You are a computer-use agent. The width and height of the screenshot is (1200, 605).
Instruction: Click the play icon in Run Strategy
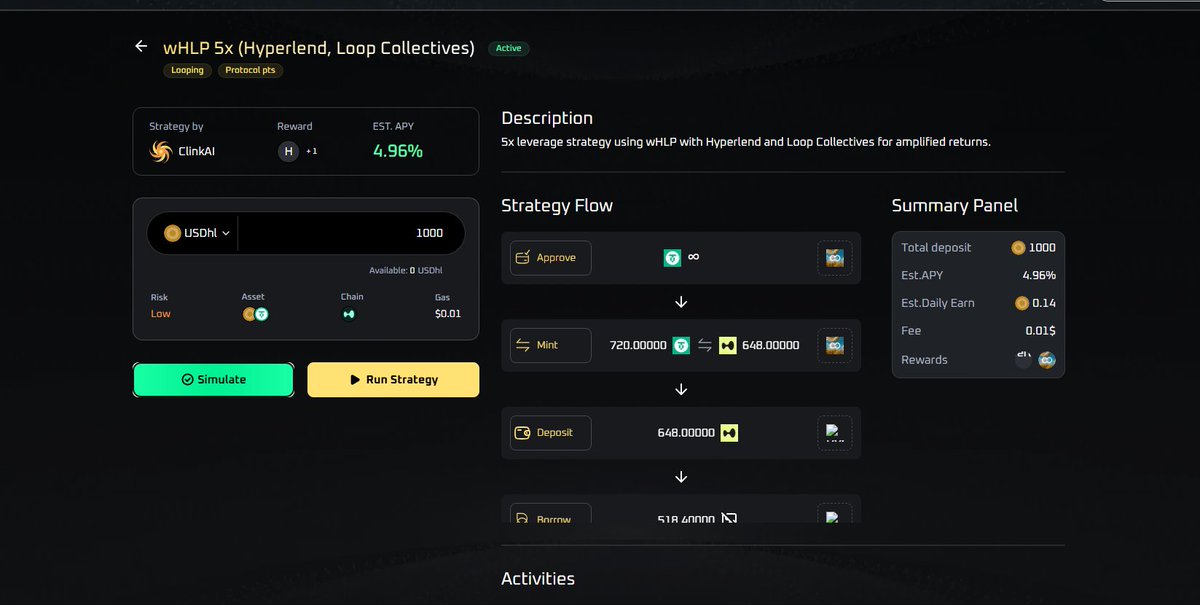(x=355, y=380)
